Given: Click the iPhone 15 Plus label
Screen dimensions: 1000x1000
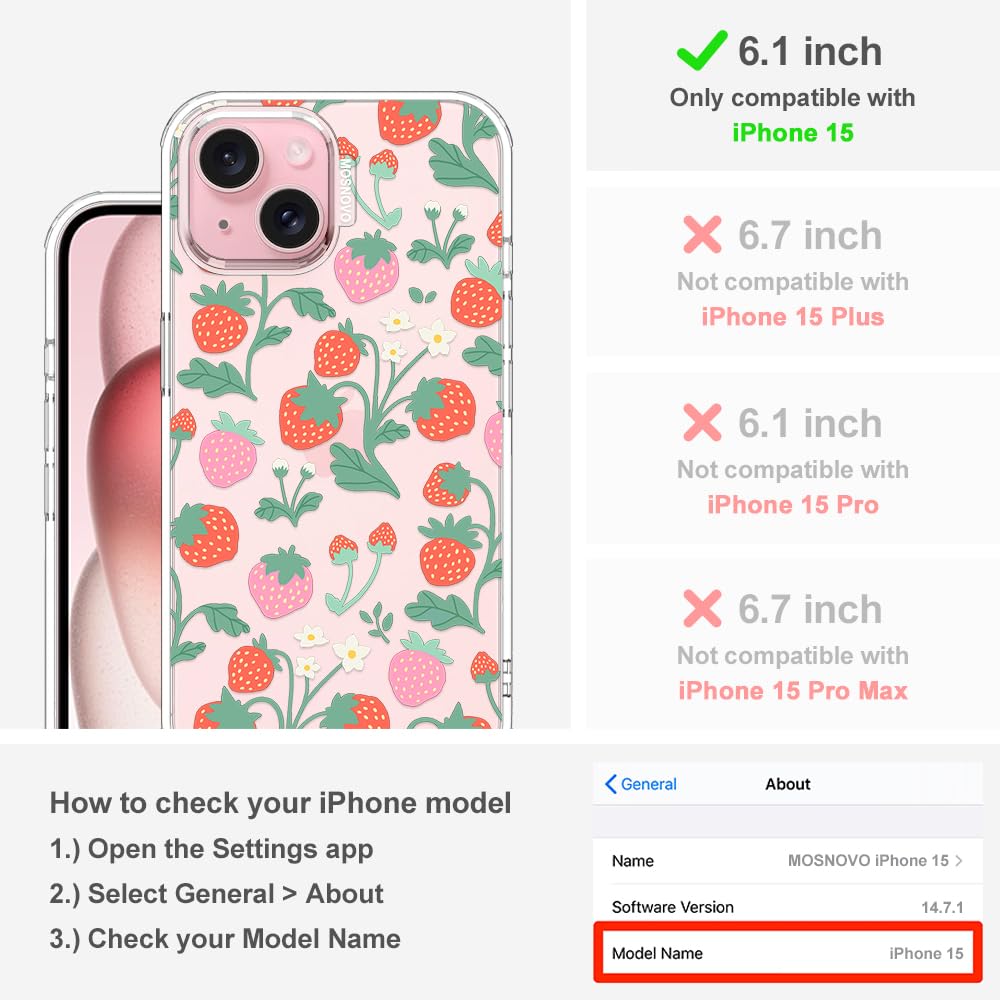Looking at the screenshot, I should [x=793, y=317].
